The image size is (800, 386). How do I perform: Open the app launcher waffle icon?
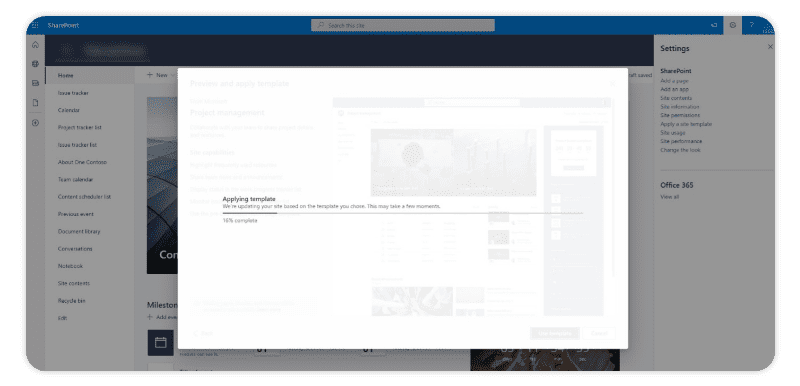(35, 25)
